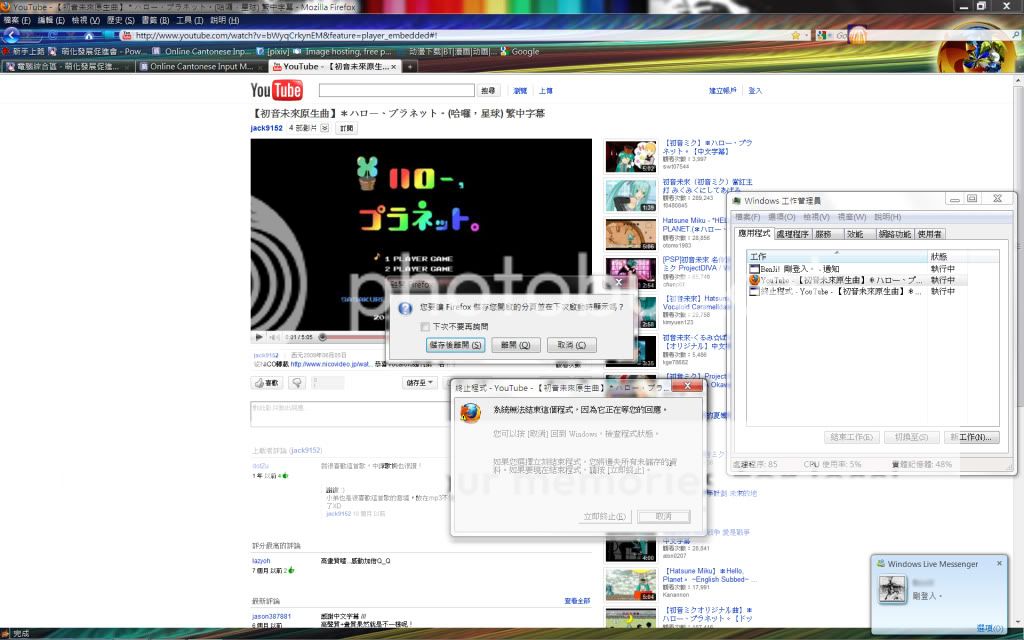Click the 建立帳戶 link on YouTube
The image size is (1024, 640).
click(723, 91)
